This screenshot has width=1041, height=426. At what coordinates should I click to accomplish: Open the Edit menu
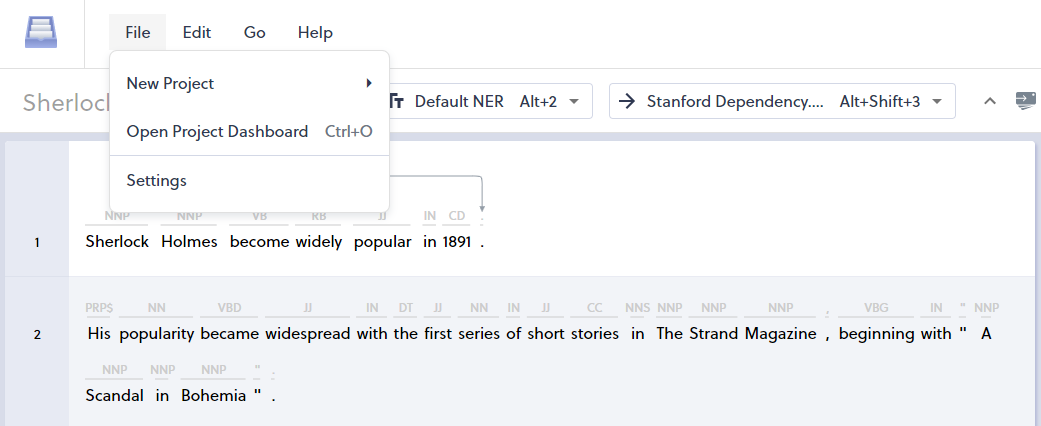pos(197,33)
